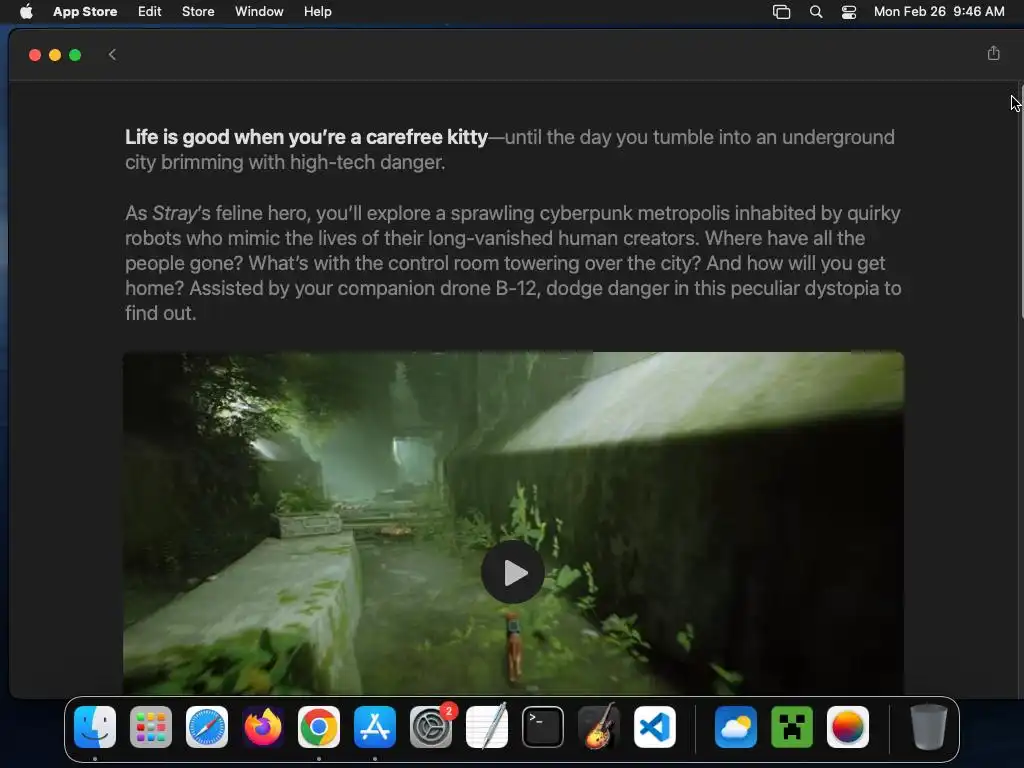Screen dimensions: 1024x768
Task: Click the date and time clock
Action: [938, 12]
